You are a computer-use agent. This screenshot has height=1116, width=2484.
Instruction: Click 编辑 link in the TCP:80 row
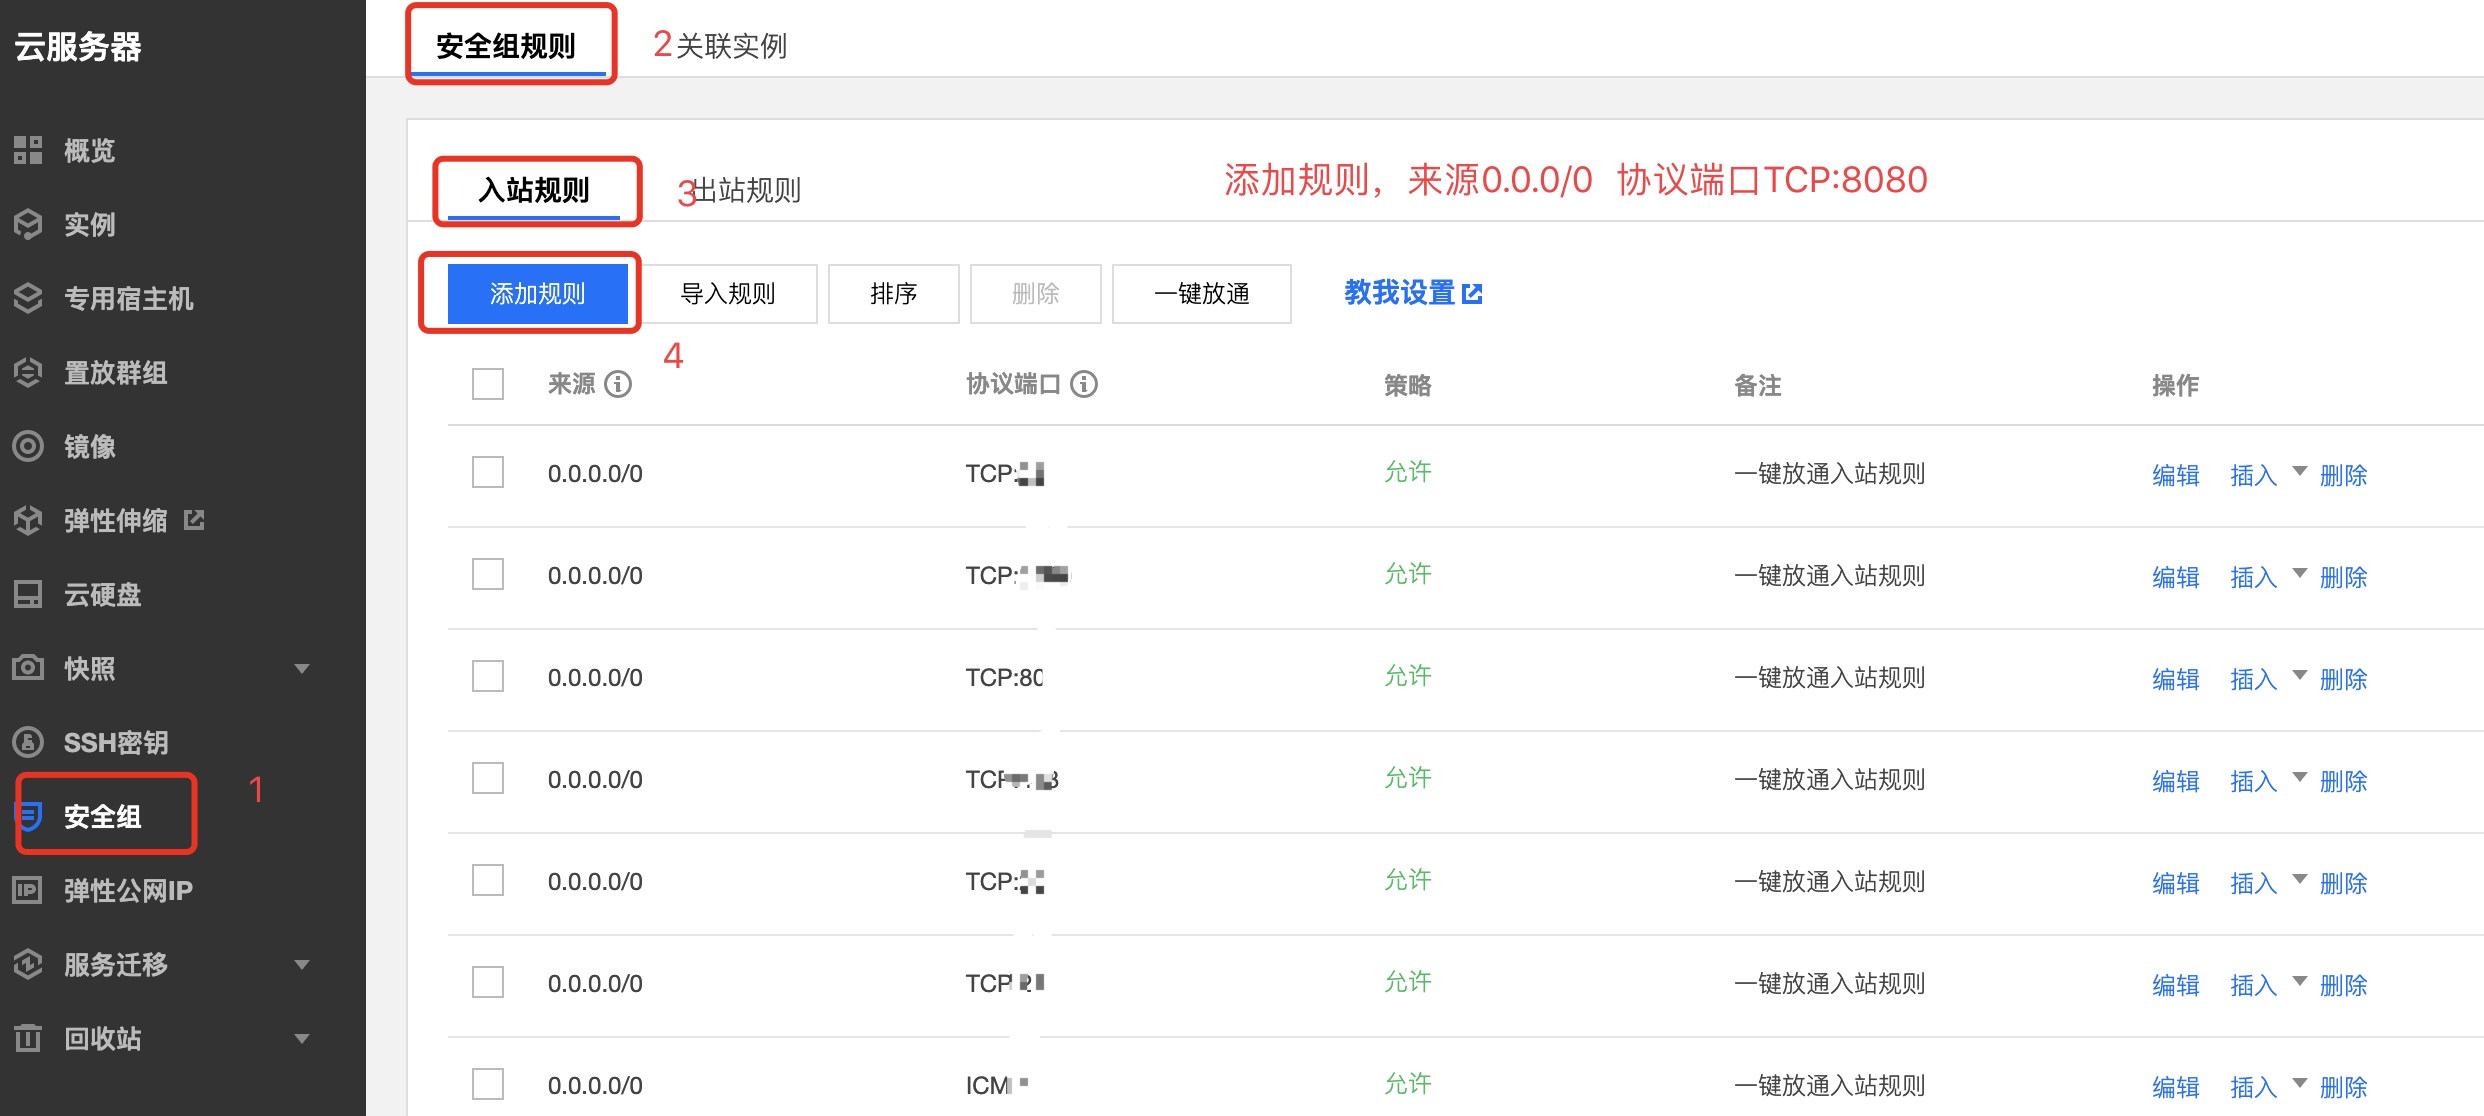(x=2175, y=679)
